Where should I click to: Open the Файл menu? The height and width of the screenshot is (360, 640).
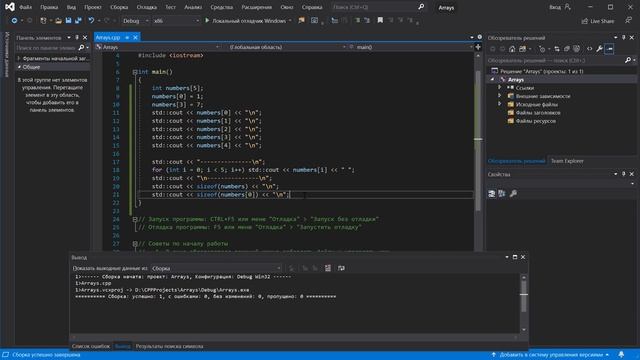coord(25,7)
